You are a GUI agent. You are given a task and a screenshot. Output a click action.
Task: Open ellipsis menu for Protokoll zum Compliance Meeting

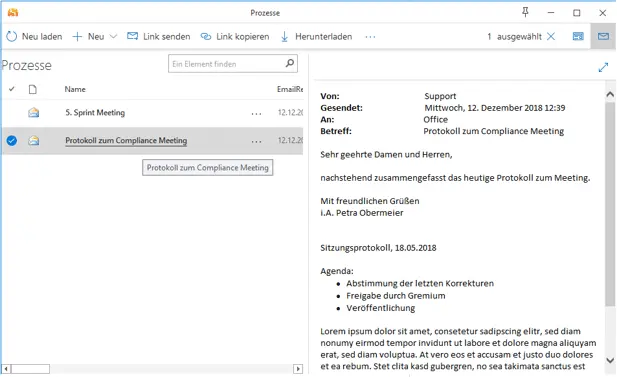(x=256, y=141)
